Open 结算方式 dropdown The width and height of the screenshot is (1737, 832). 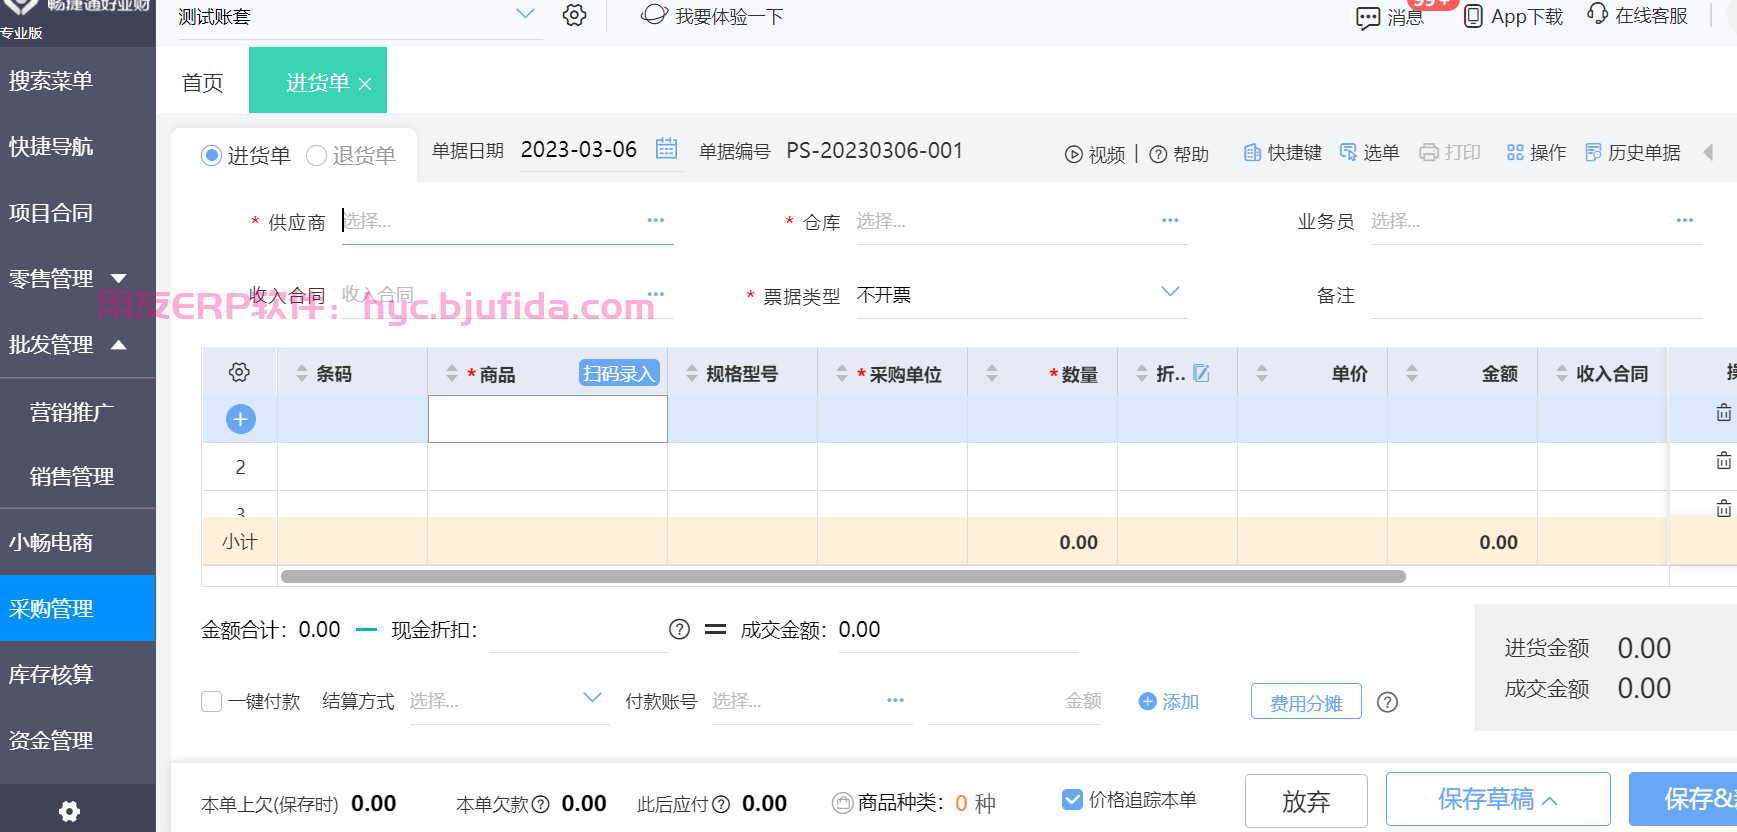[x=592, y=698]
